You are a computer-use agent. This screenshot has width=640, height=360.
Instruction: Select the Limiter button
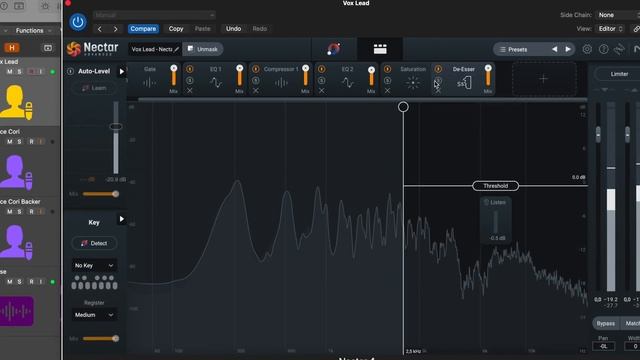tap(619, 74)
